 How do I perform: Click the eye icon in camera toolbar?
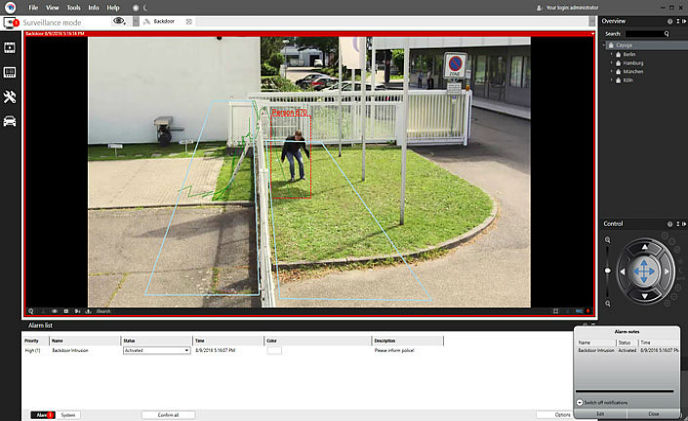tap(55, 311)
